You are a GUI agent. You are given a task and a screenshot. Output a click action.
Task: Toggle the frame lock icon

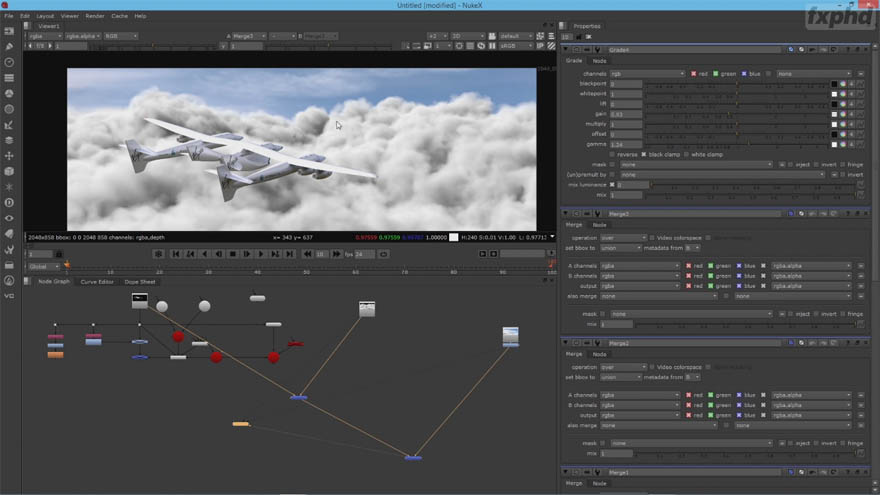pos(59,254)
